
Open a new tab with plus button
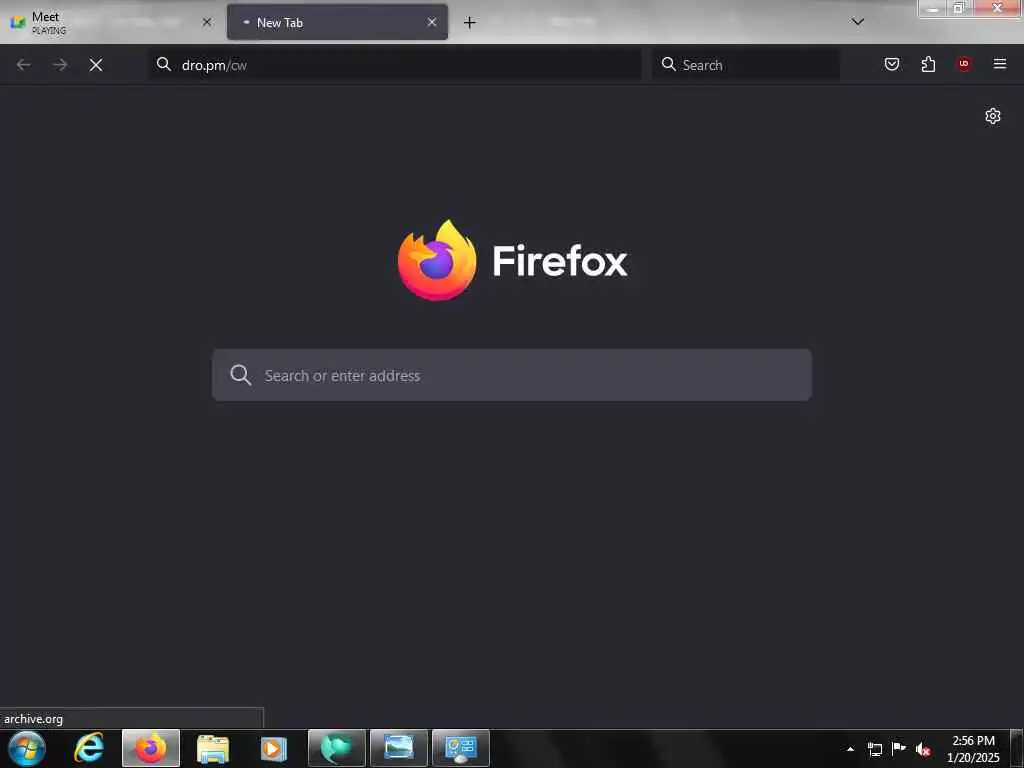click(470, 22)
